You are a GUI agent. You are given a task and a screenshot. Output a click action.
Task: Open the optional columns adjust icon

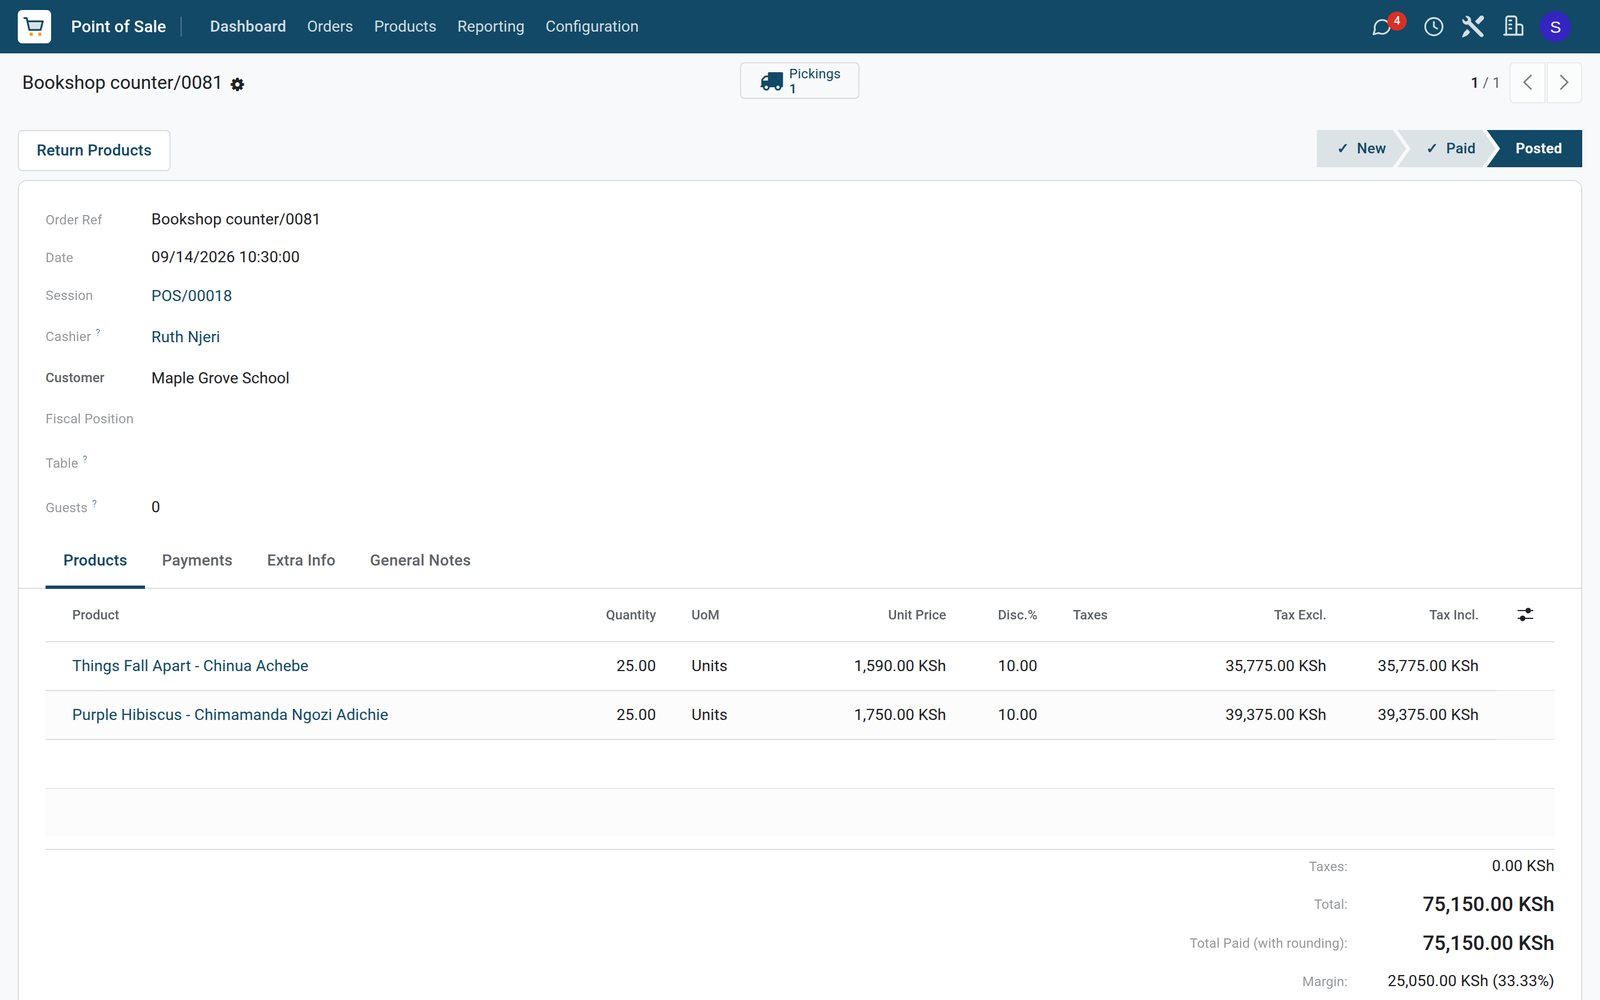coord(1525,615)
